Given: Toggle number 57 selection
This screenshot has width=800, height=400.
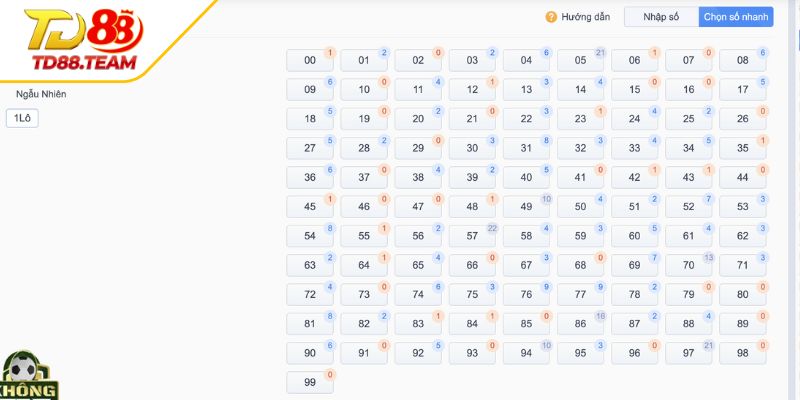Looking at the screenshot, I should point(472,236).
